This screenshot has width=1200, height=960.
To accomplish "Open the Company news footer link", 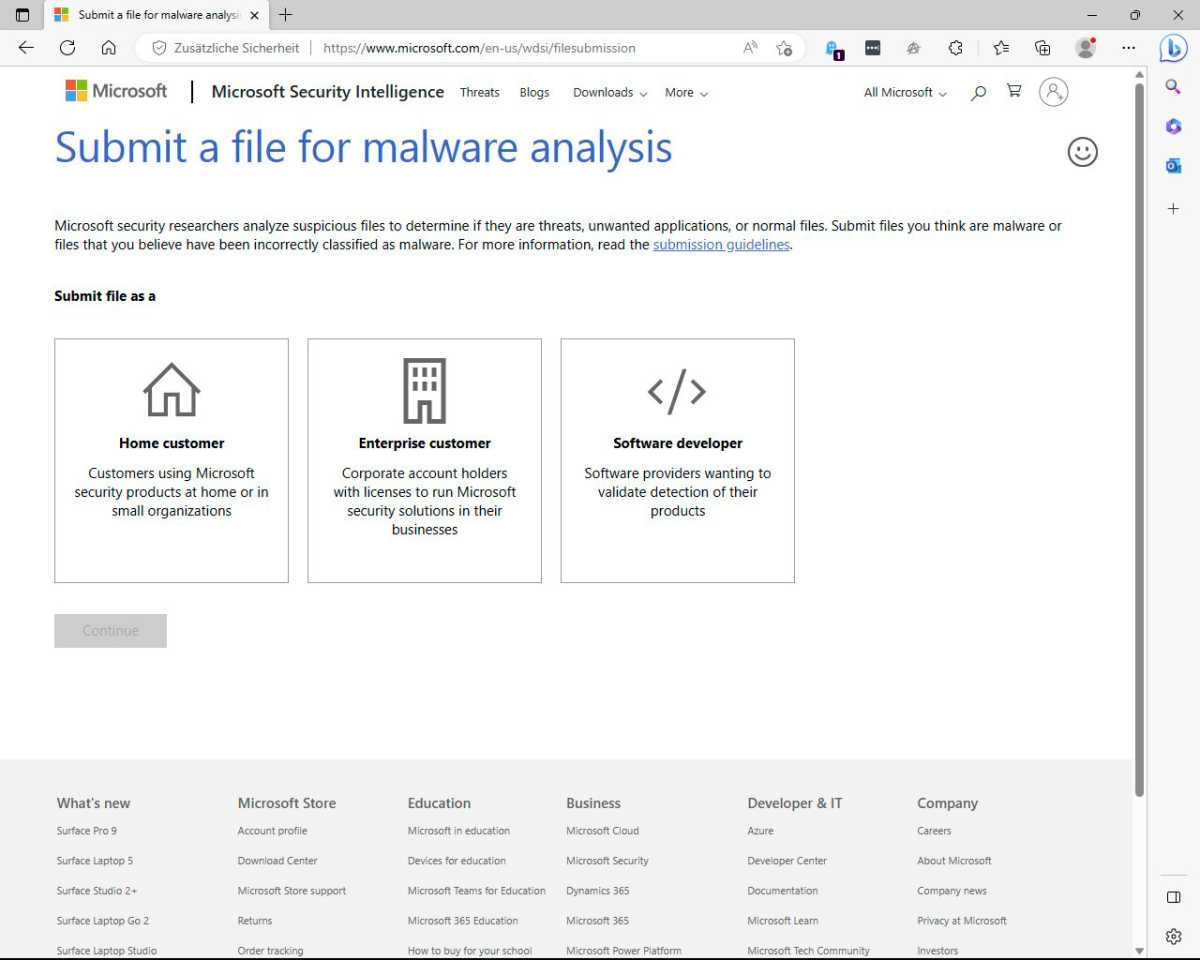I will click(952, 891).
